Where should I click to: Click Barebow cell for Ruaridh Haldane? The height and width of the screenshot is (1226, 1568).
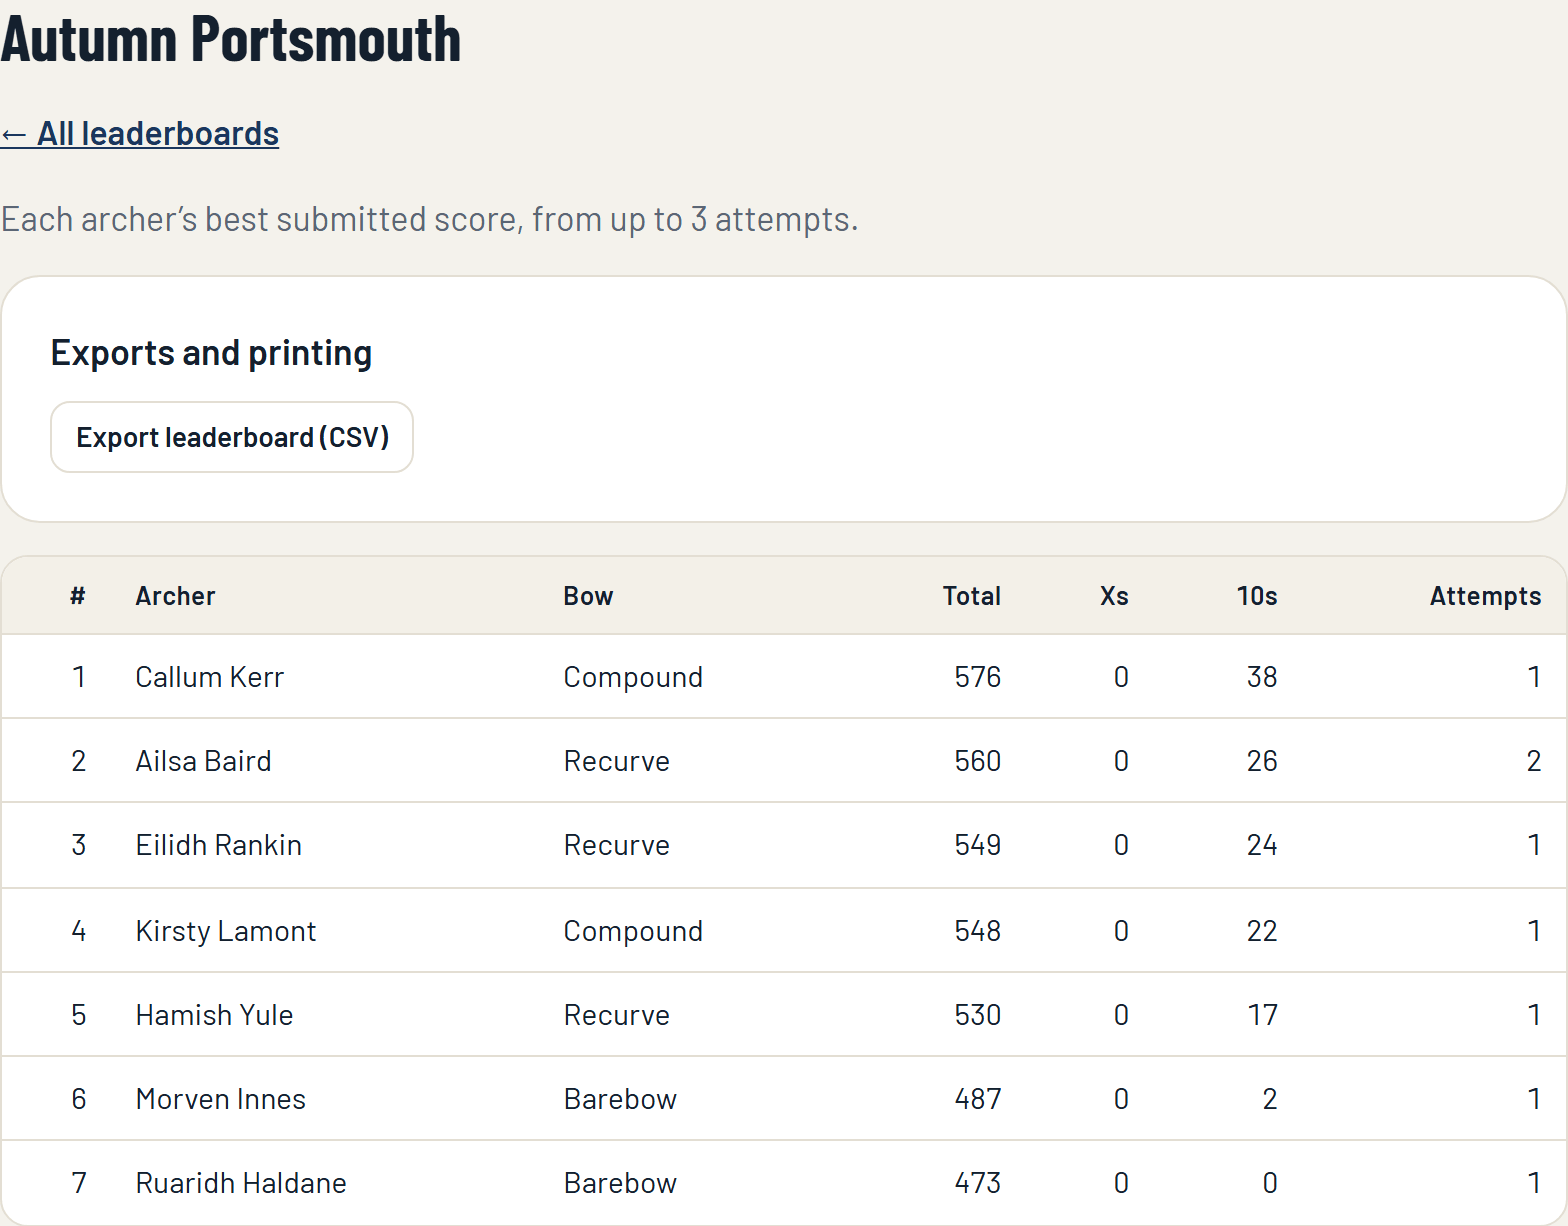(x=620, y=1183)
